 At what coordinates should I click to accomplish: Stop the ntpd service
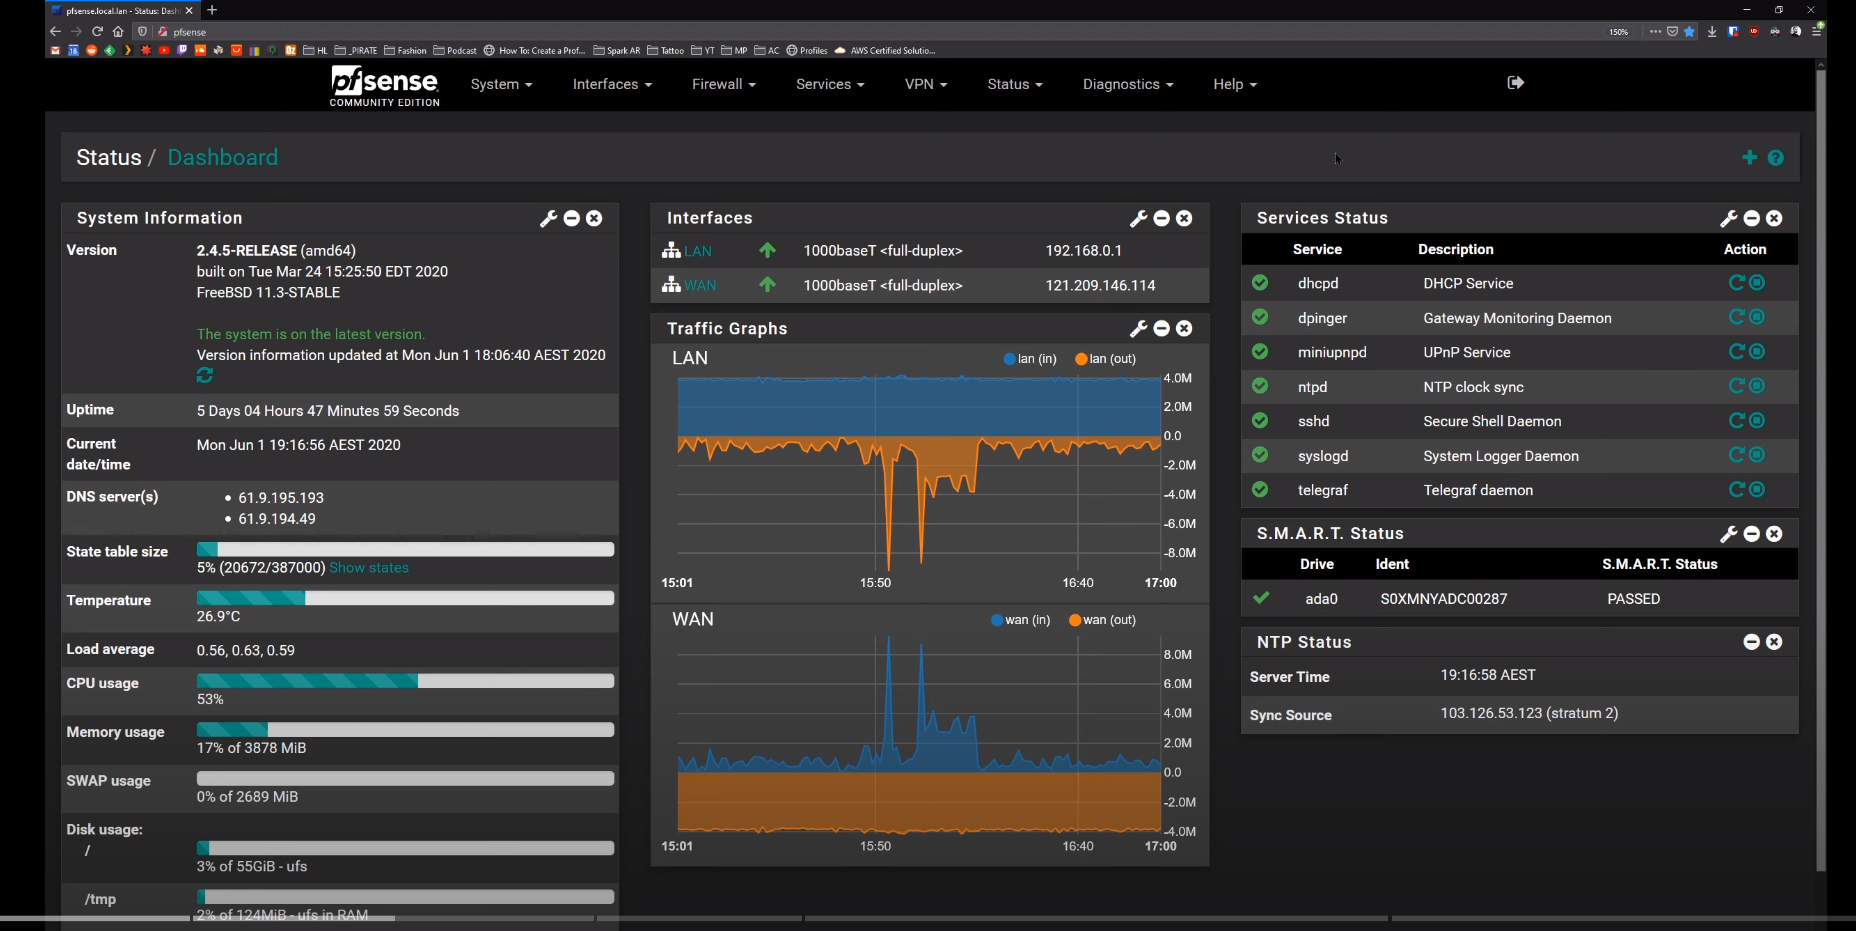tap(1757, 386)
